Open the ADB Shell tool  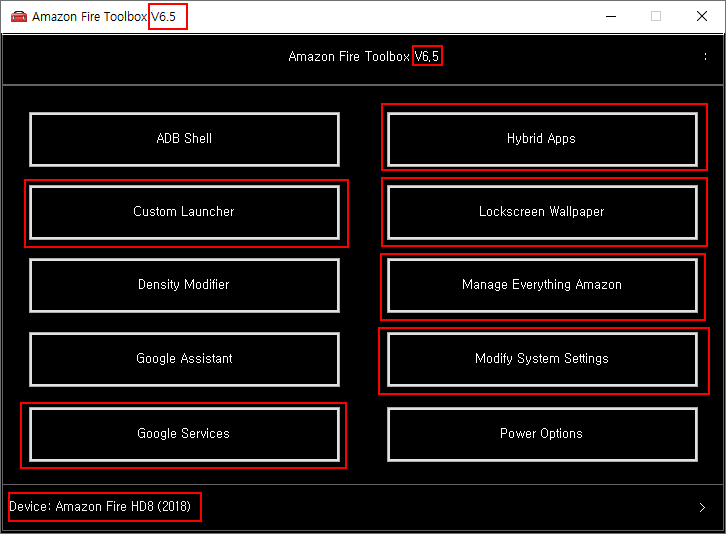click(184, 139)
